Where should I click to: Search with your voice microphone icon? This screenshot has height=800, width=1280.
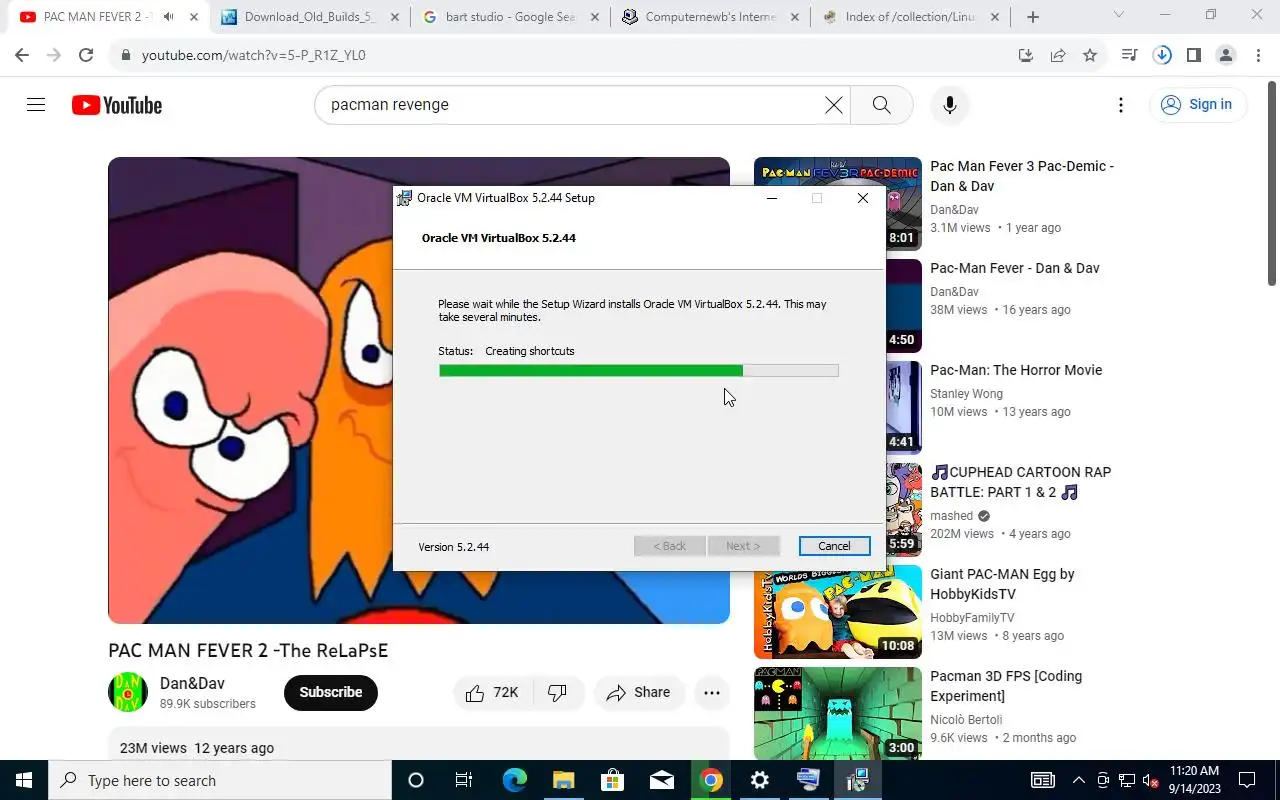coord(950,105)
